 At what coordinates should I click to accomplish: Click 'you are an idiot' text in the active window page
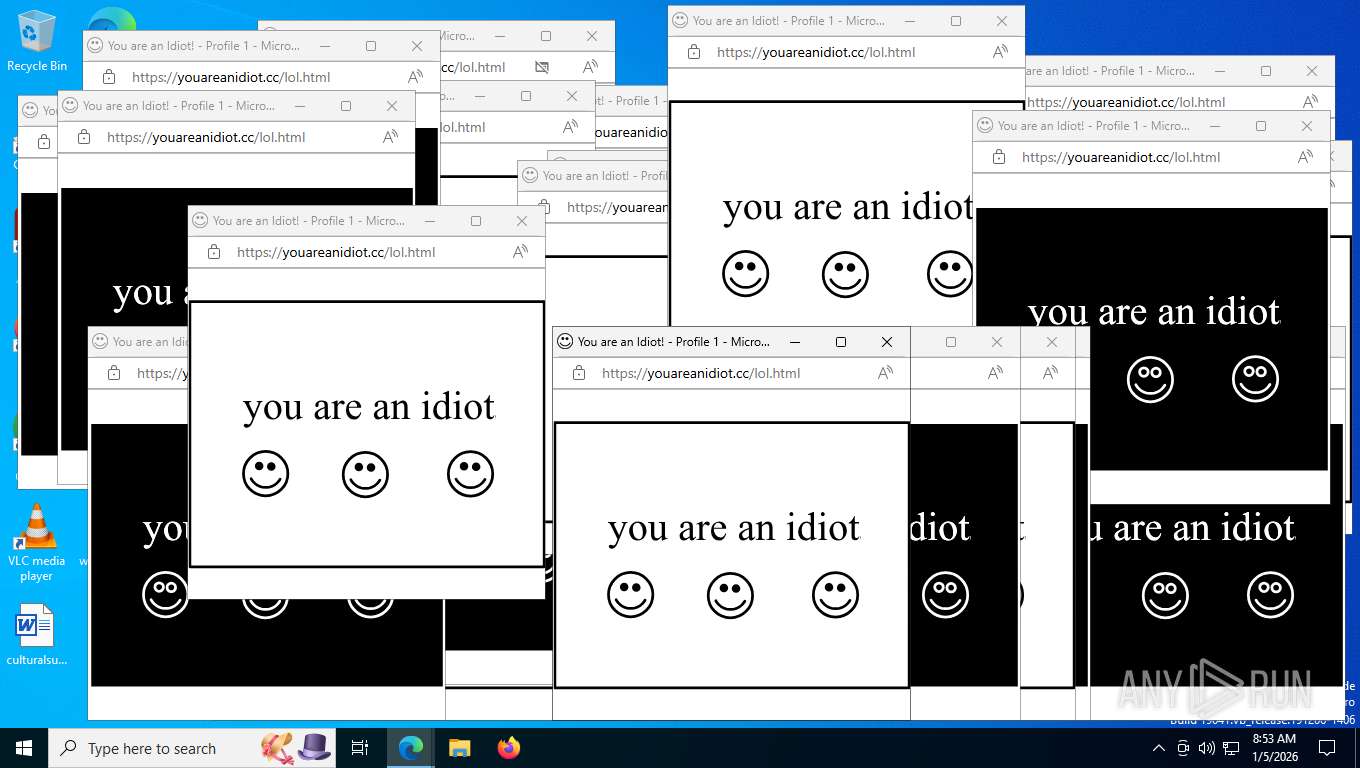[734, 528]
